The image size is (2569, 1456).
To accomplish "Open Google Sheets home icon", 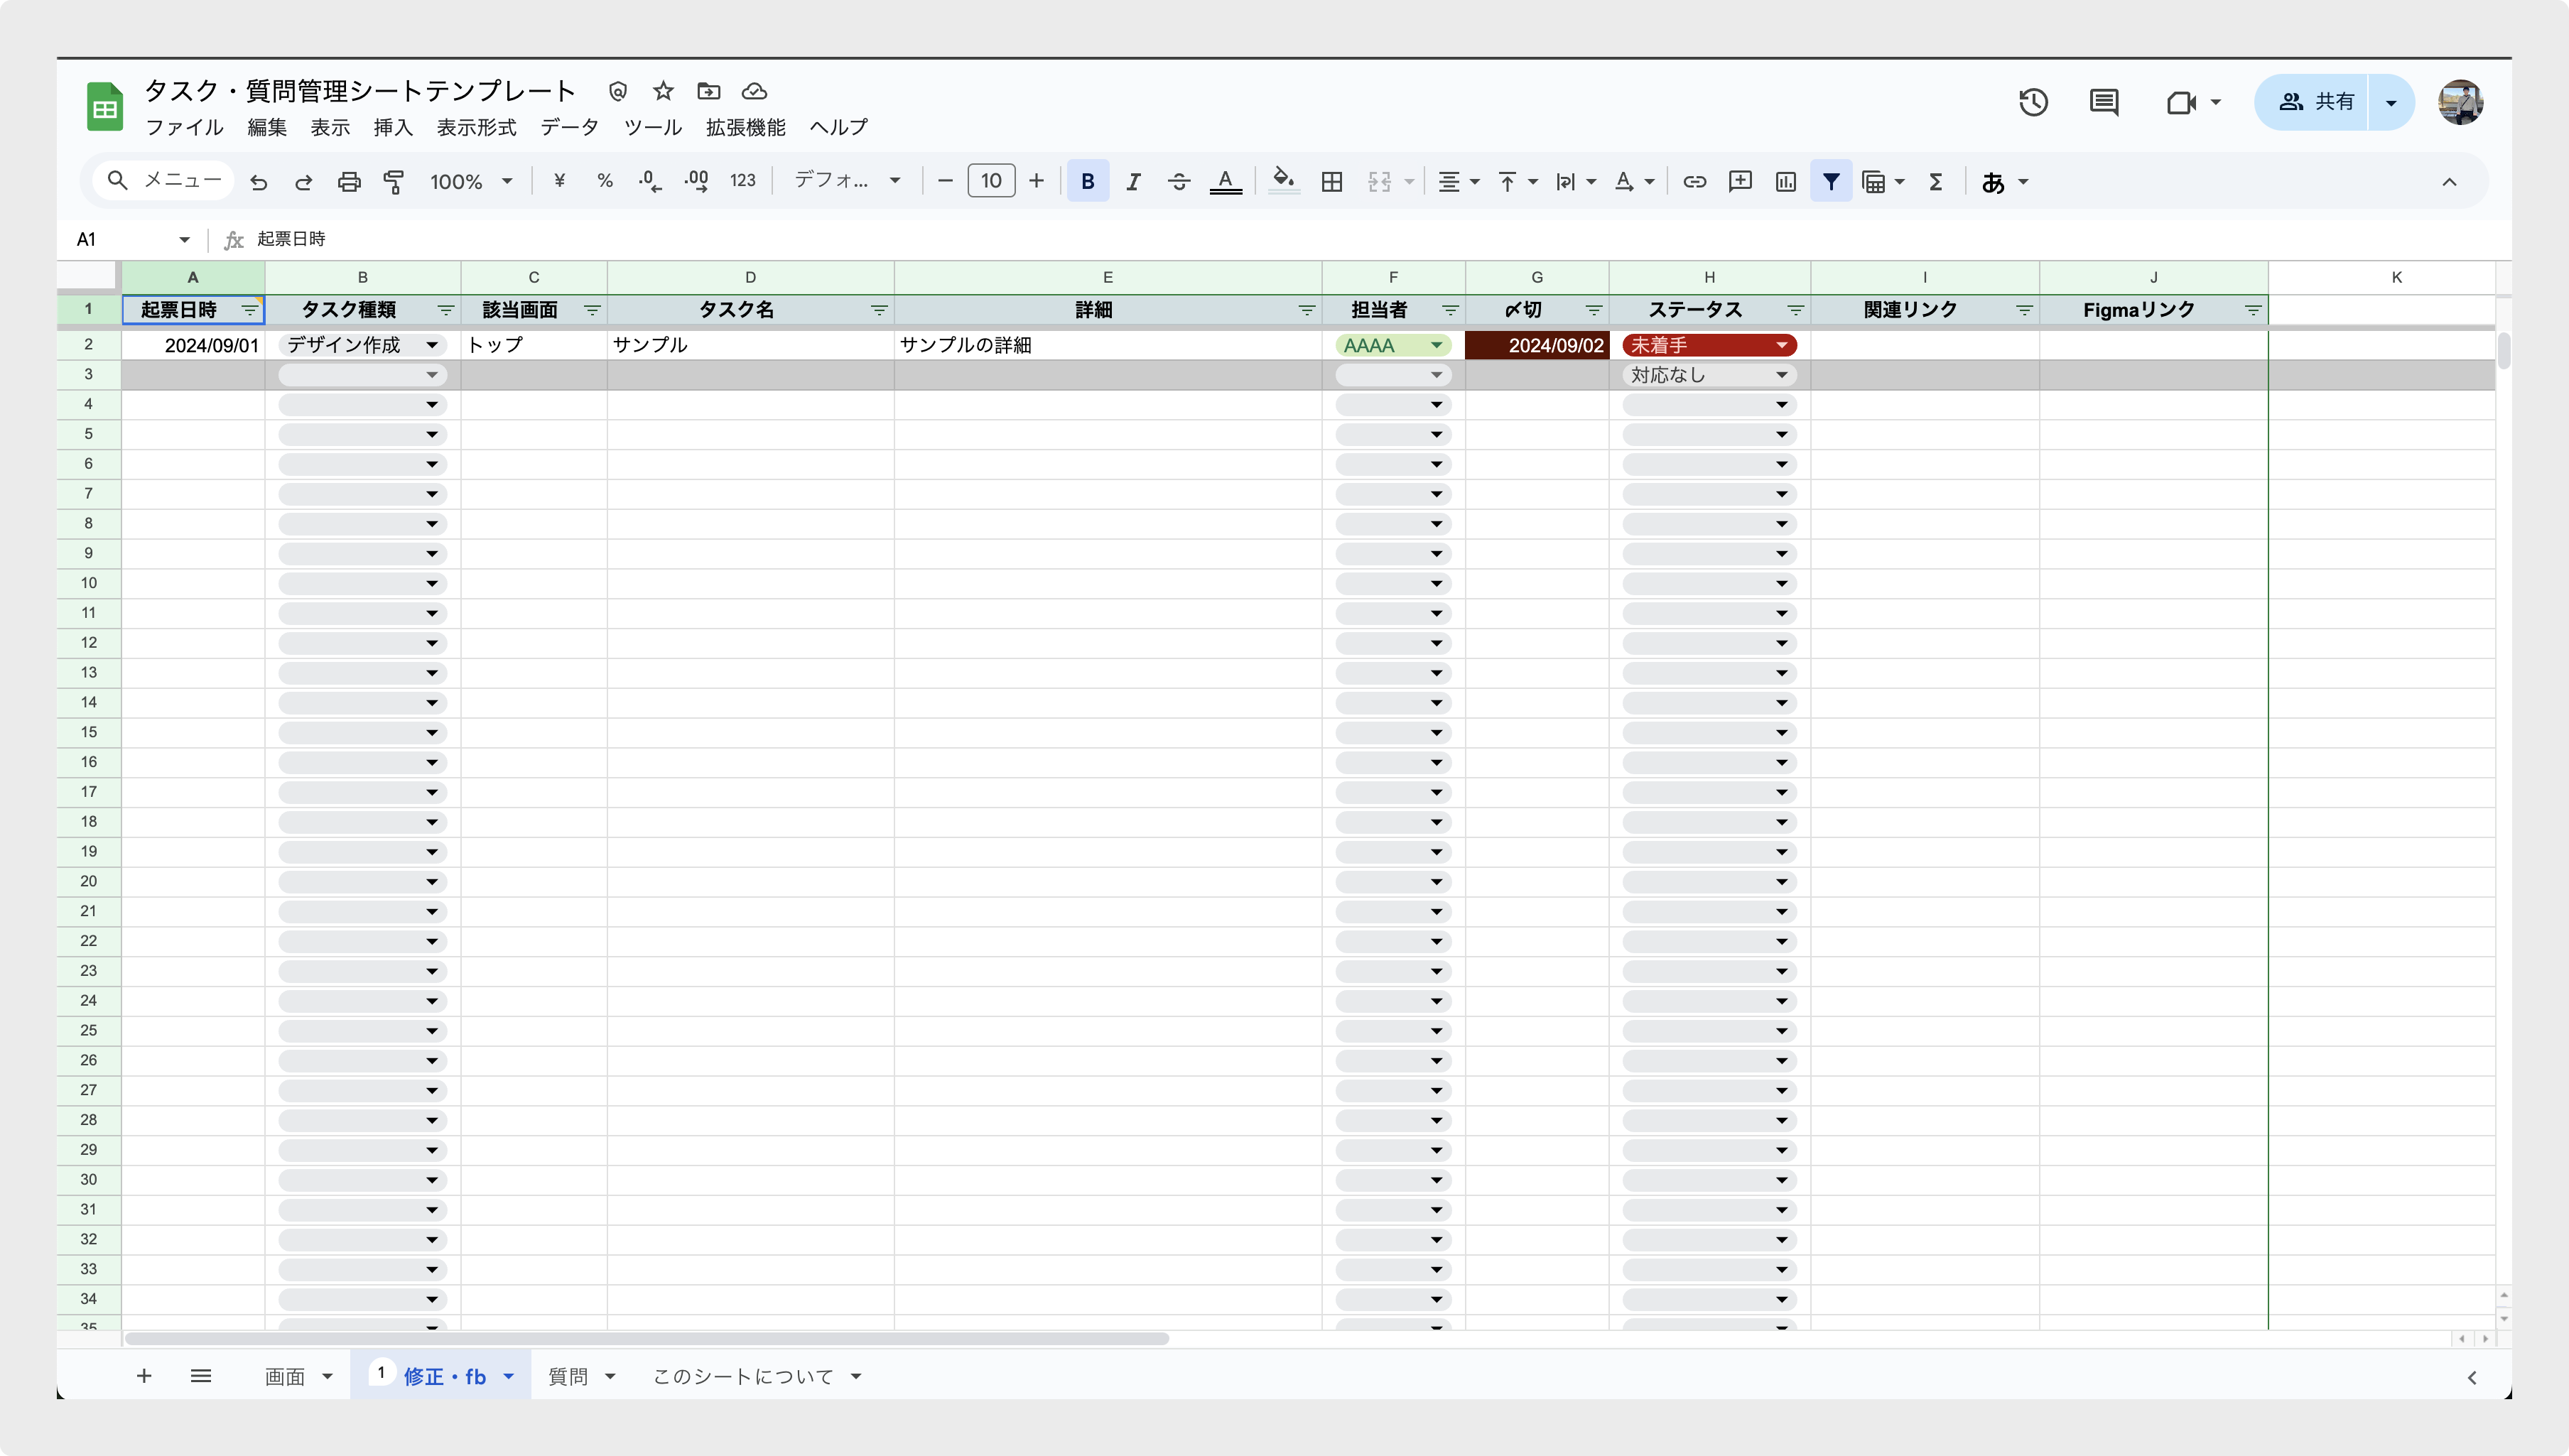I will [105, 107].
